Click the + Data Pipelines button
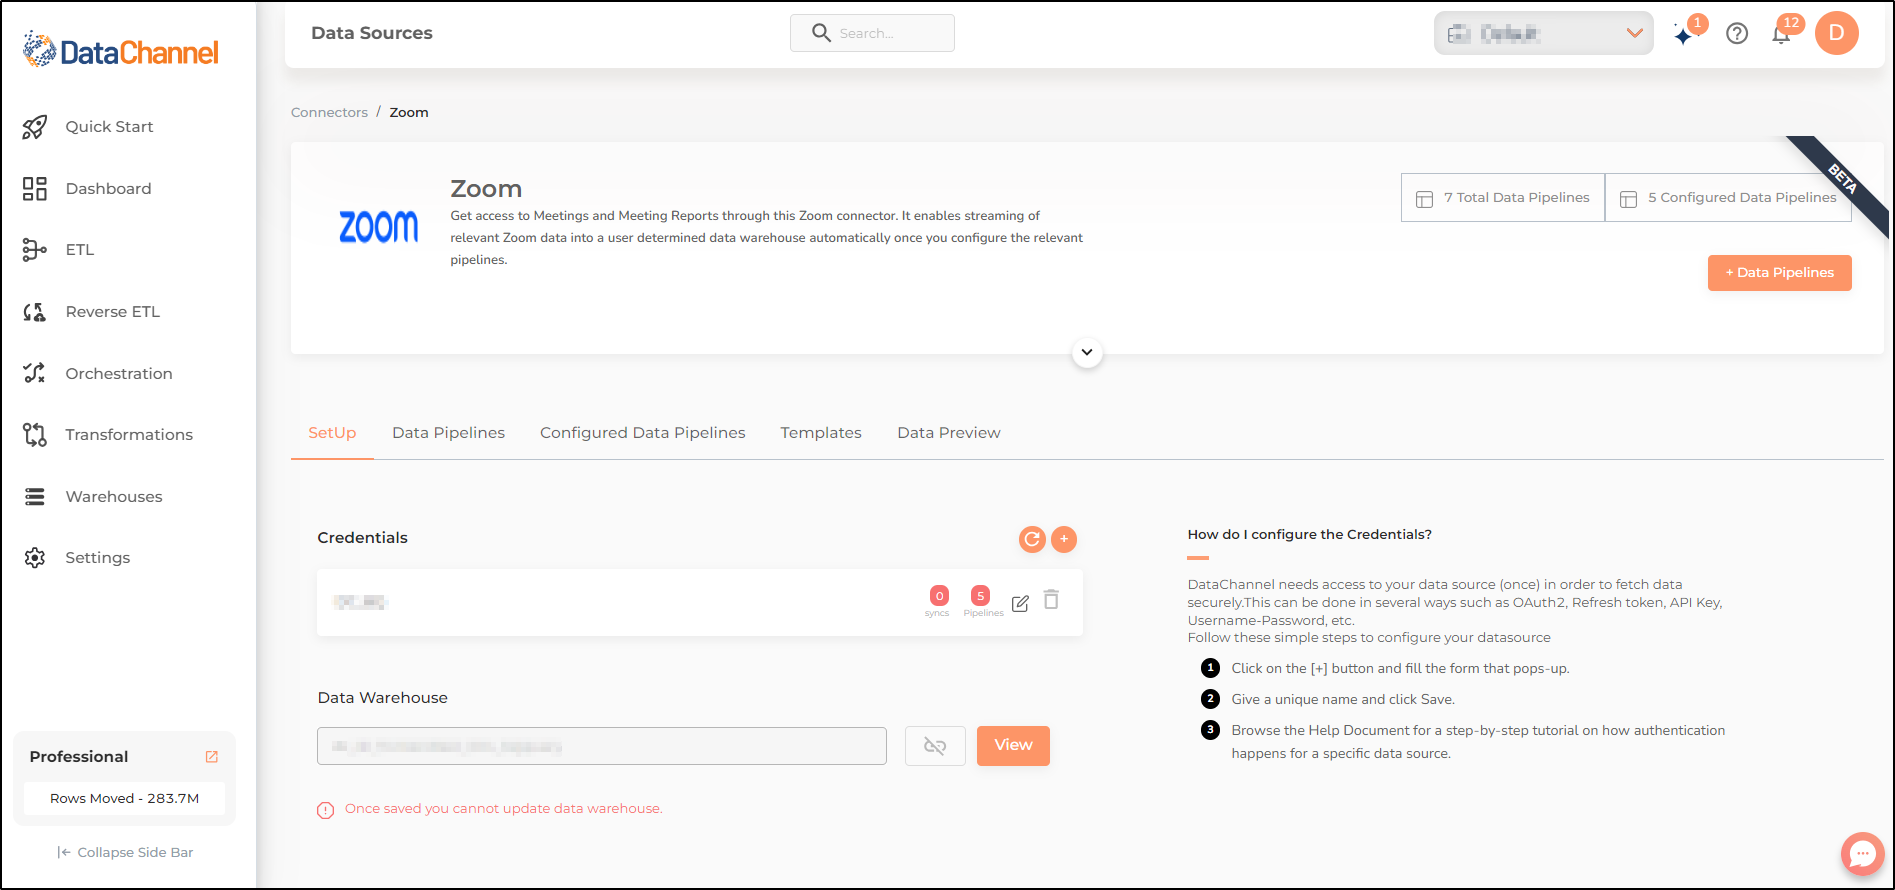This screenshot has width=1895, height=890. (x=1780, y=273)
